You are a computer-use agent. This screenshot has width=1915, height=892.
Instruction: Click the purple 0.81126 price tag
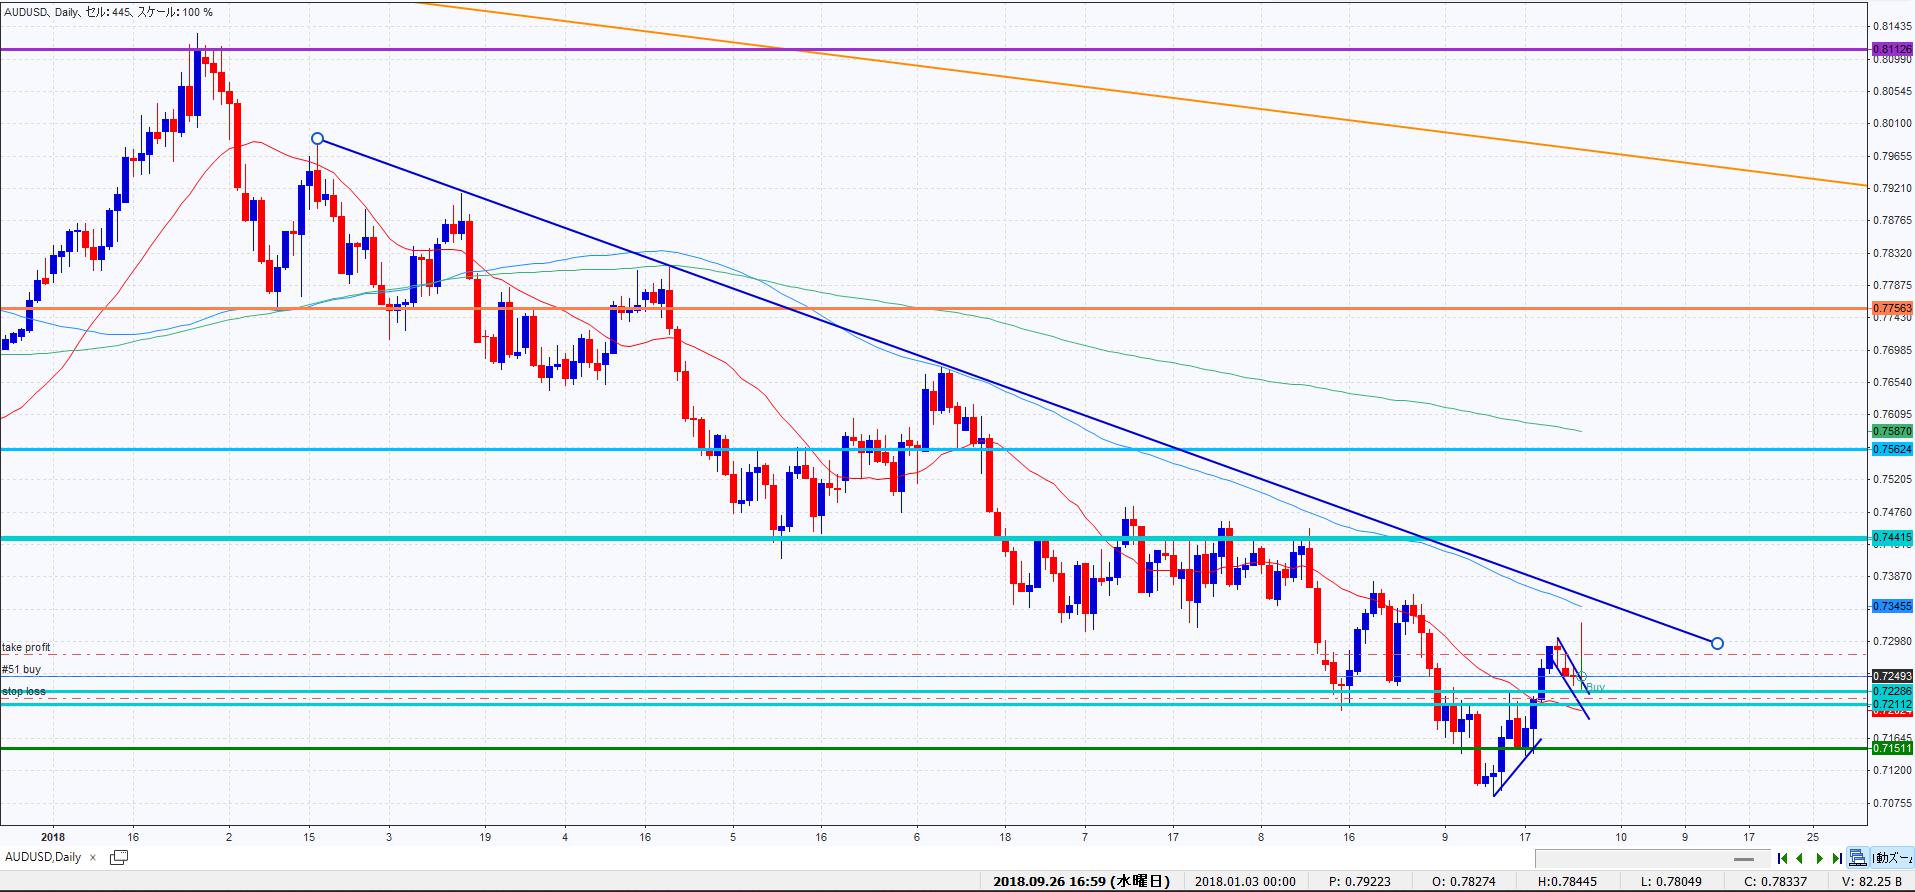(1892, 49)
